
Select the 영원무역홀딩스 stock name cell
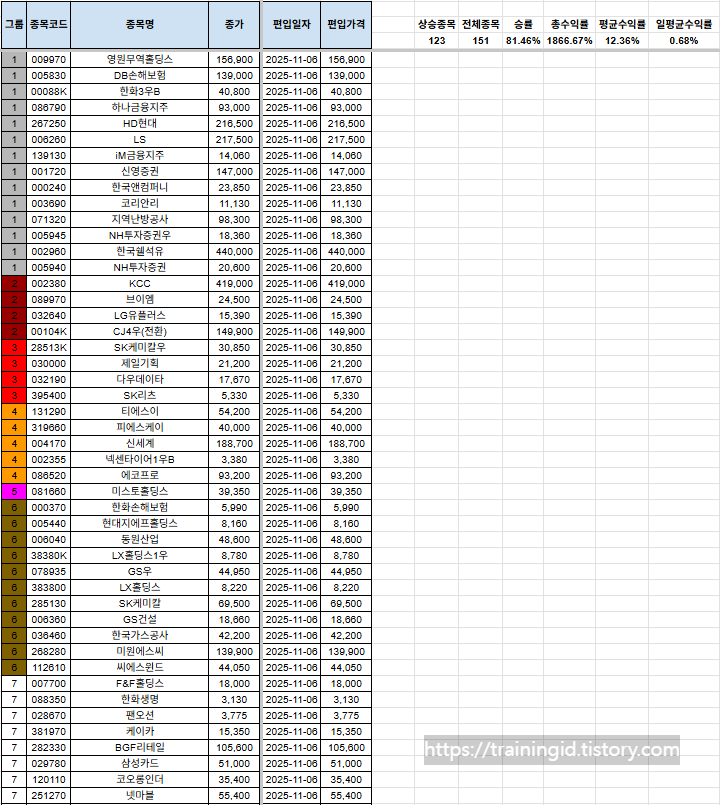click(x=140, y=60)
